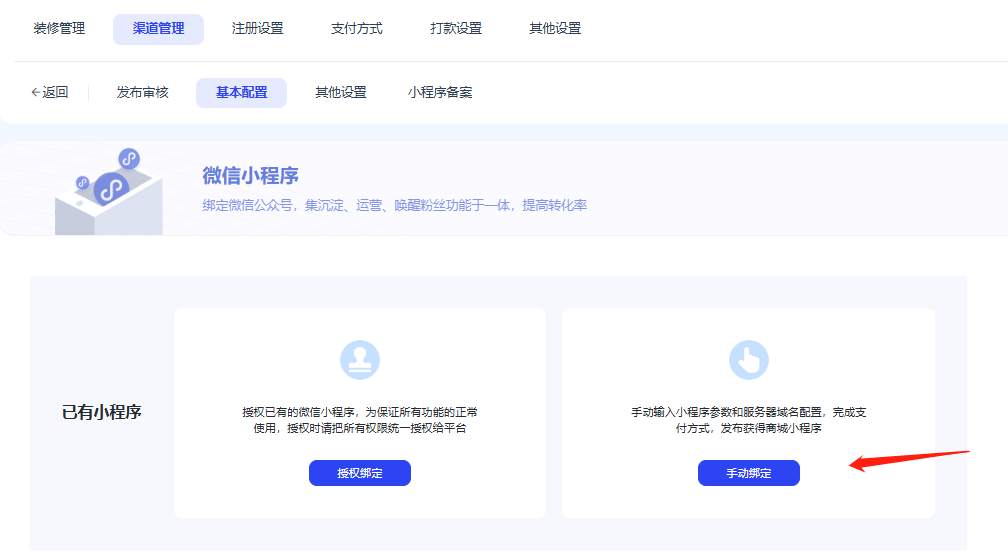Open the 支付方式 tab
The image size is (1008, 557).
356,28
